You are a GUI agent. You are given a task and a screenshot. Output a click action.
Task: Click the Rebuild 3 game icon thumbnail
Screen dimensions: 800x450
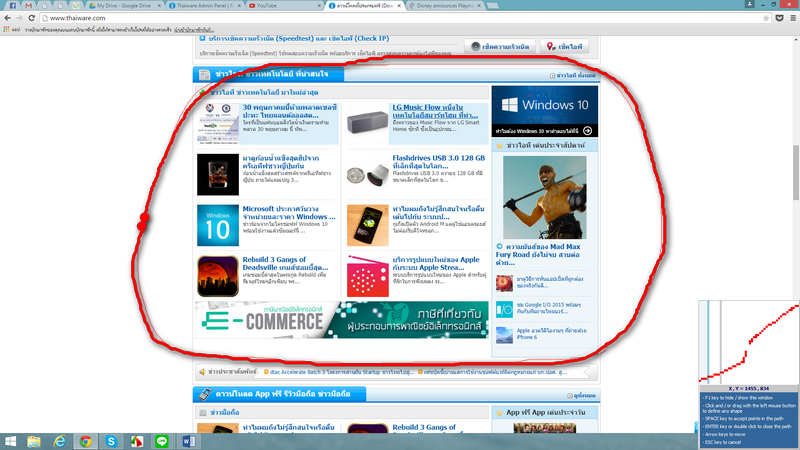[218, 276]
